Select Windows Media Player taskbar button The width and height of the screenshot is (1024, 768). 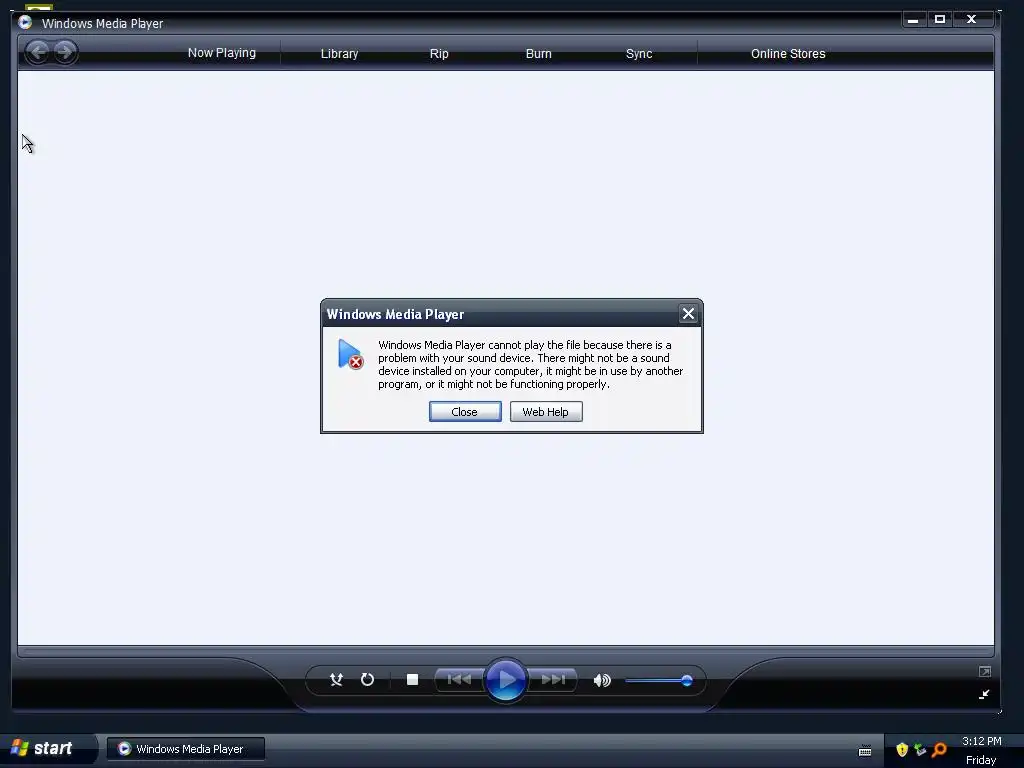coord(186,749)
